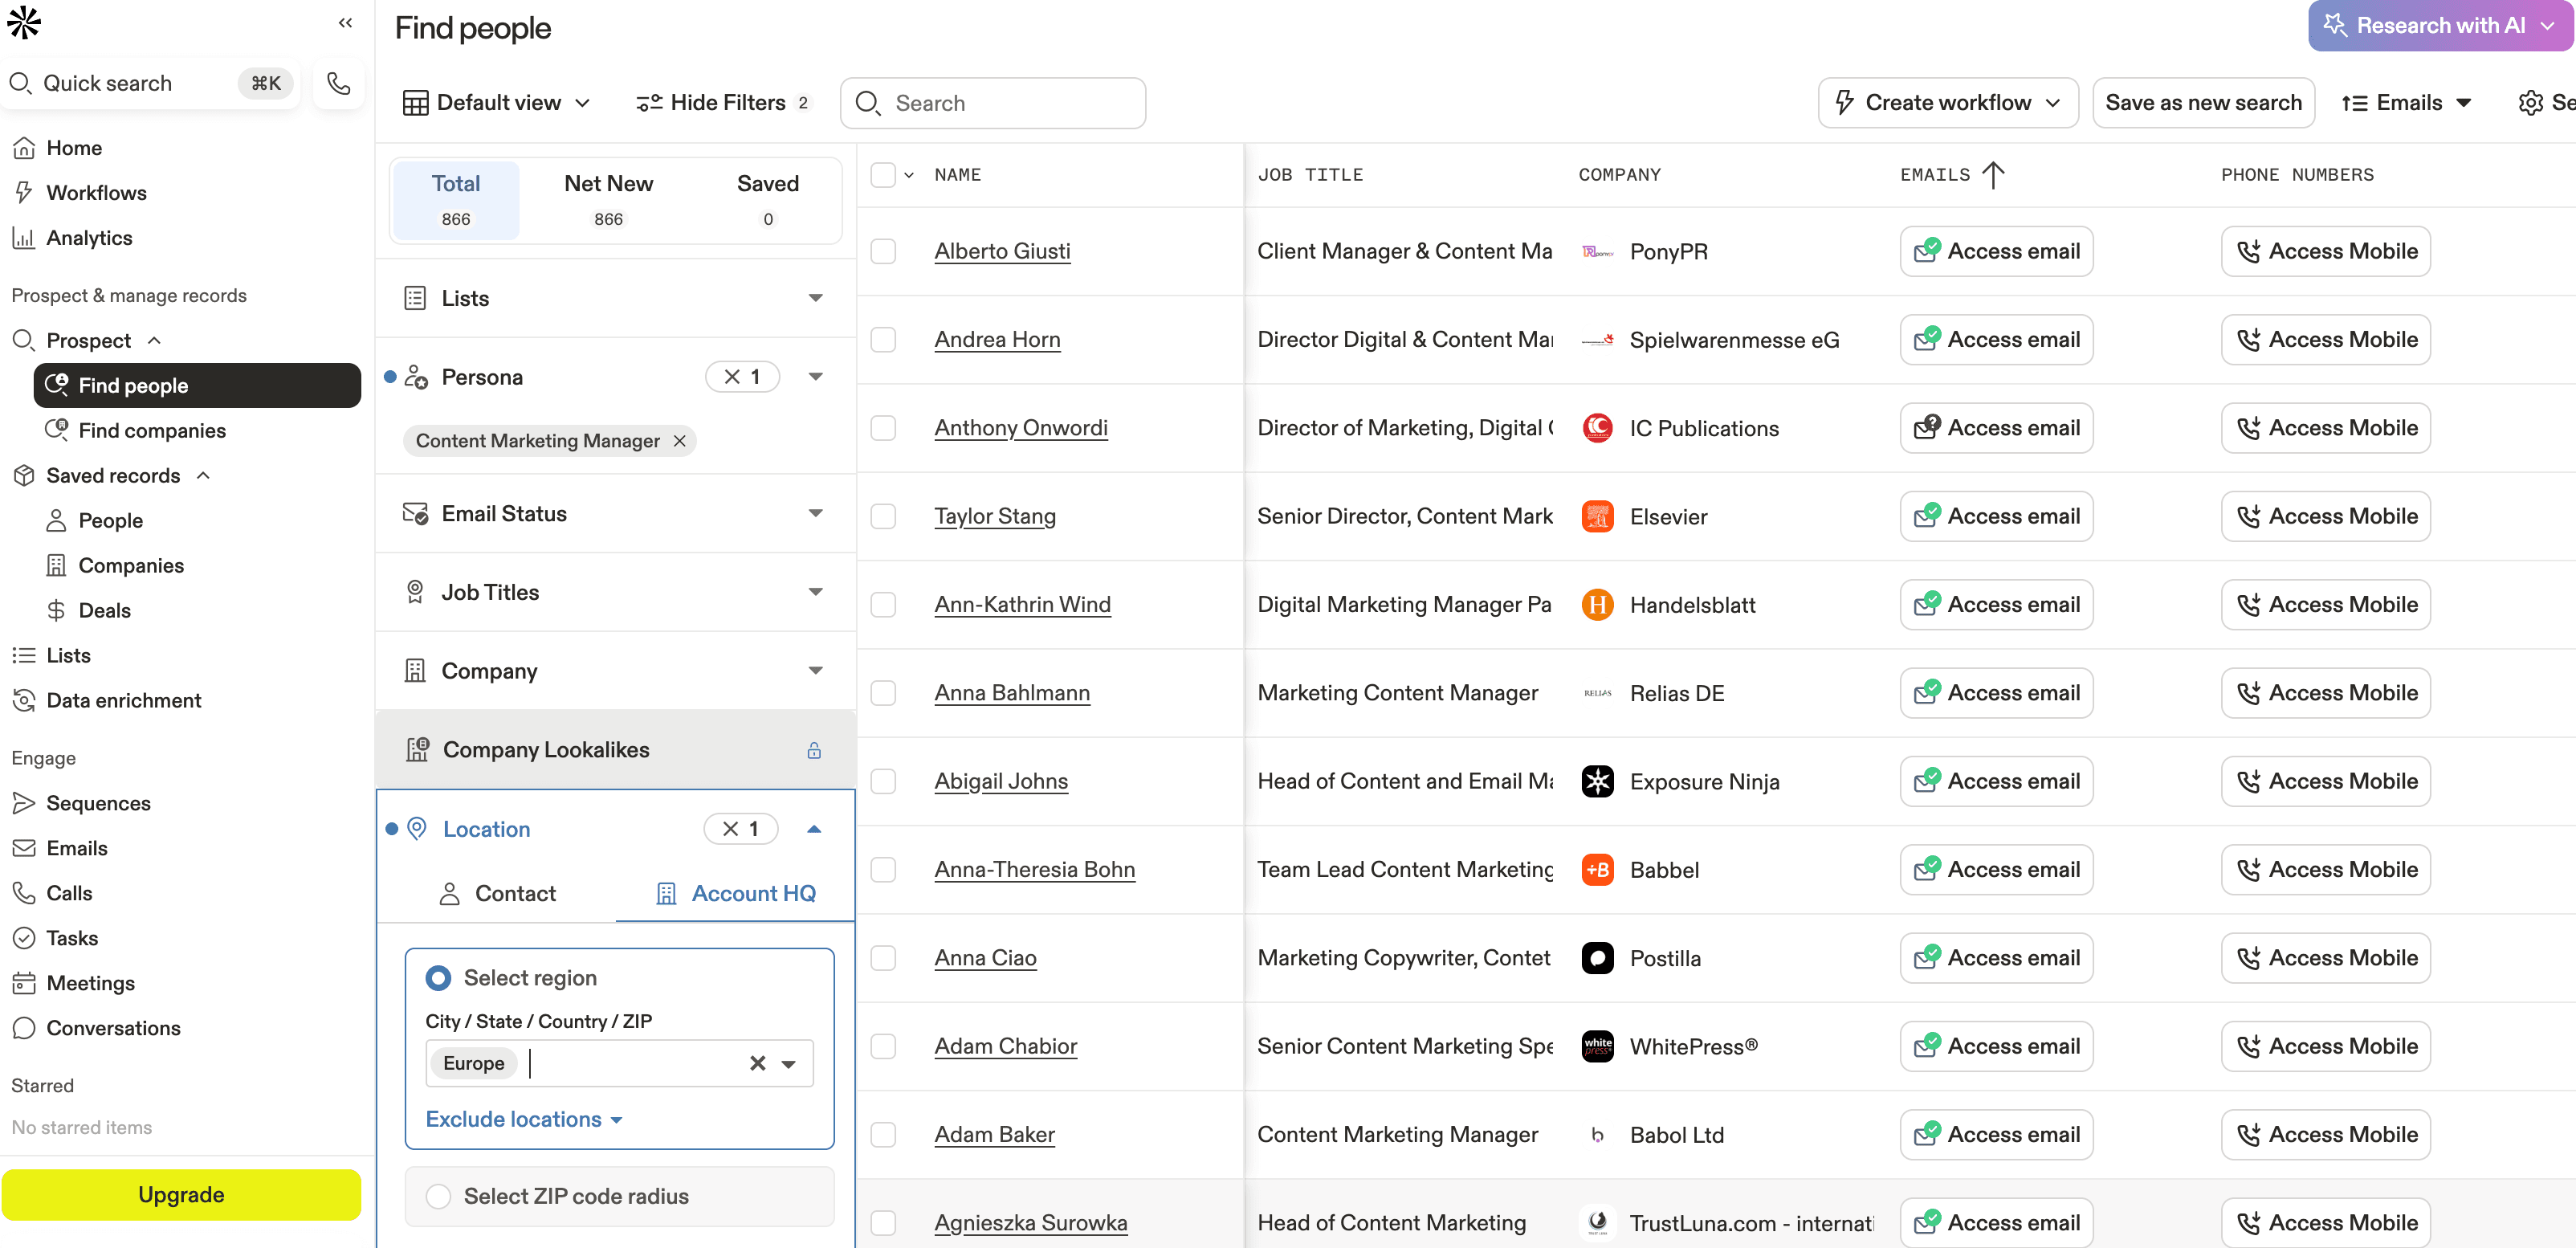Select the ZIP code radius radio button
2576x1248 pixels.
pyautogui.click(x=439, y=1195)
